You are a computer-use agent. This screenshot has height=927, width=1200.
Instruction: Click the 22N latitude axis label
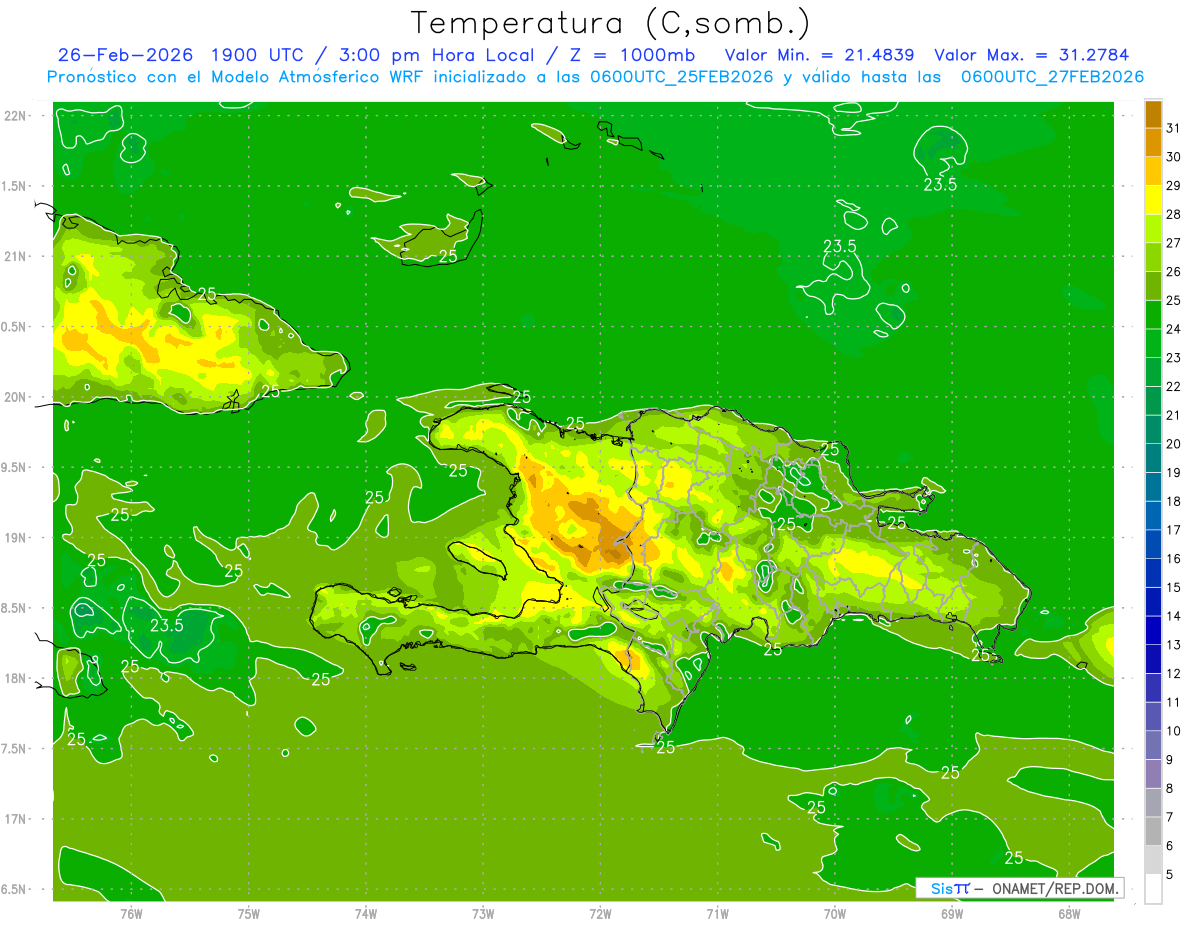[x=17, y=116]
